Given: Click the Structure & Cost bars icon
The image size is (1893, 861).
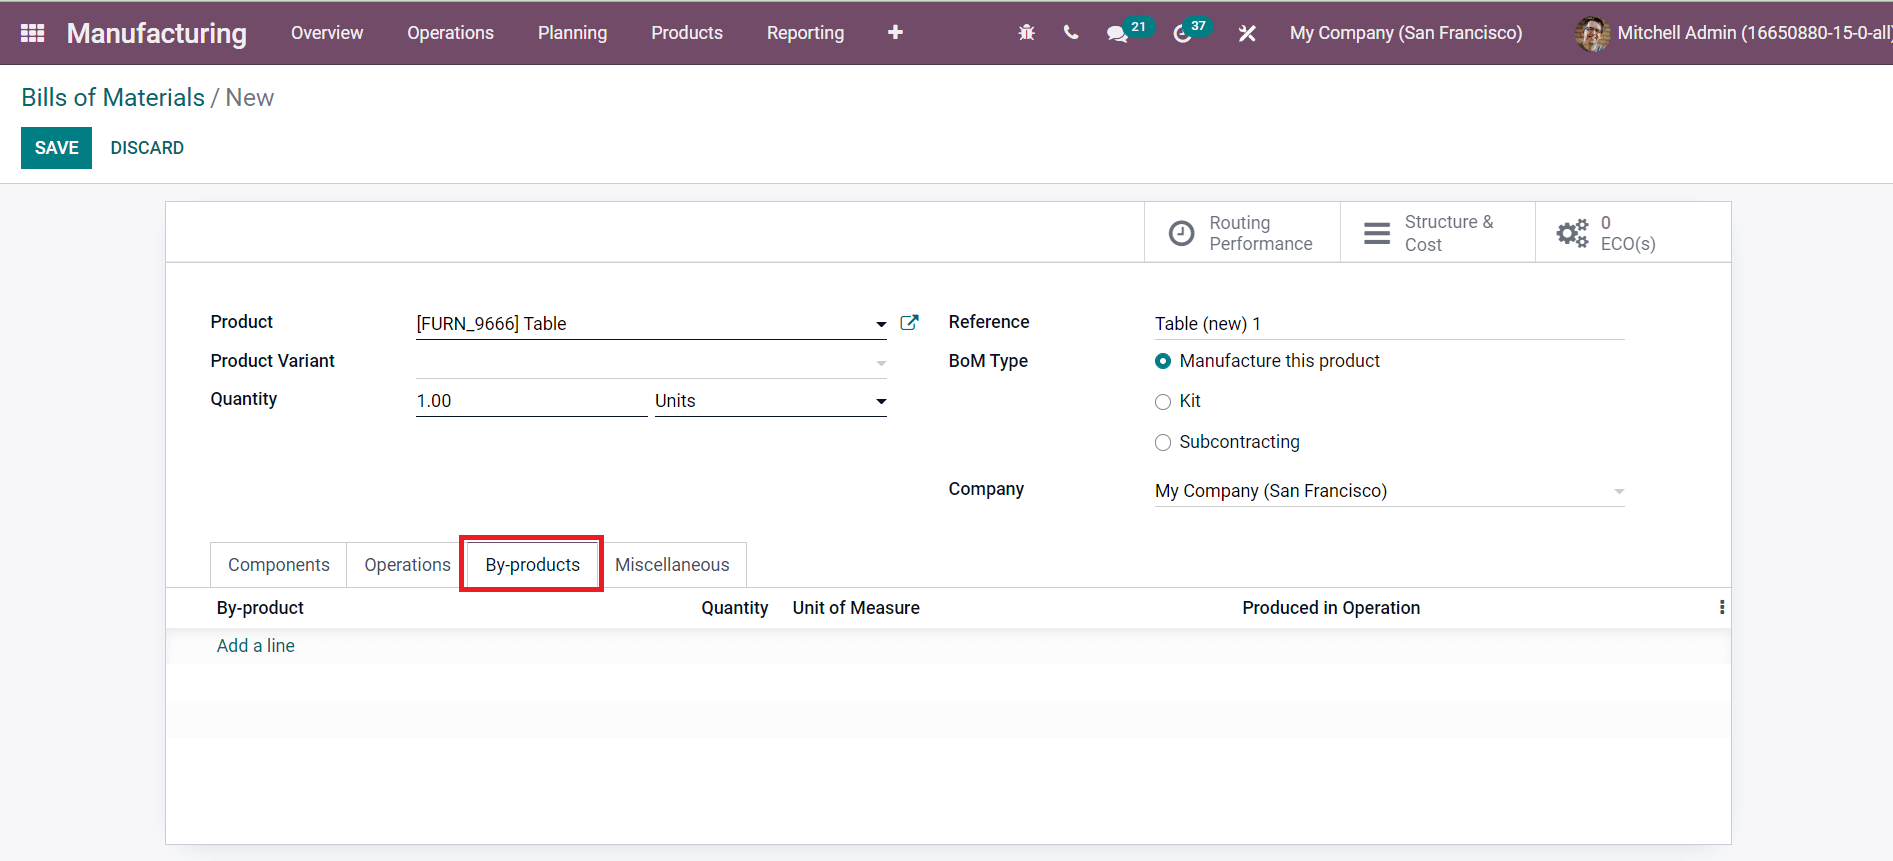Looking at the screenshot, I should click(x=1377, y=233).
